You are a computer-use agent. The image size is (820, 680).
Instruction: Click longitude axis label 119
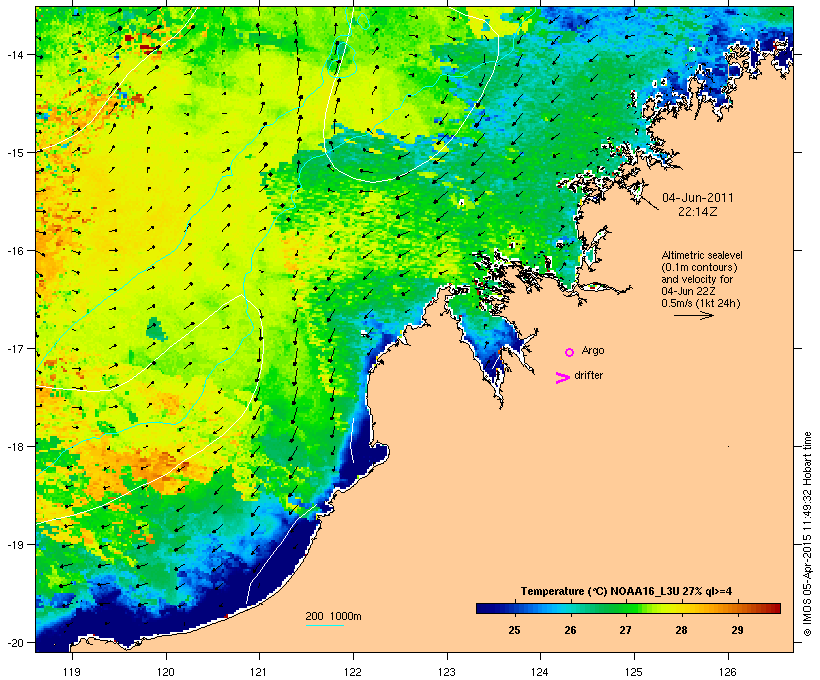tap(72, 672)
